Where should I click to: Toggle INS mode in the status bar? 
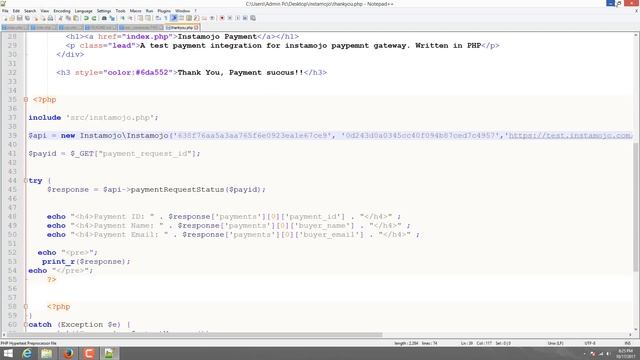pyautogui.click(x=628, y=343)
